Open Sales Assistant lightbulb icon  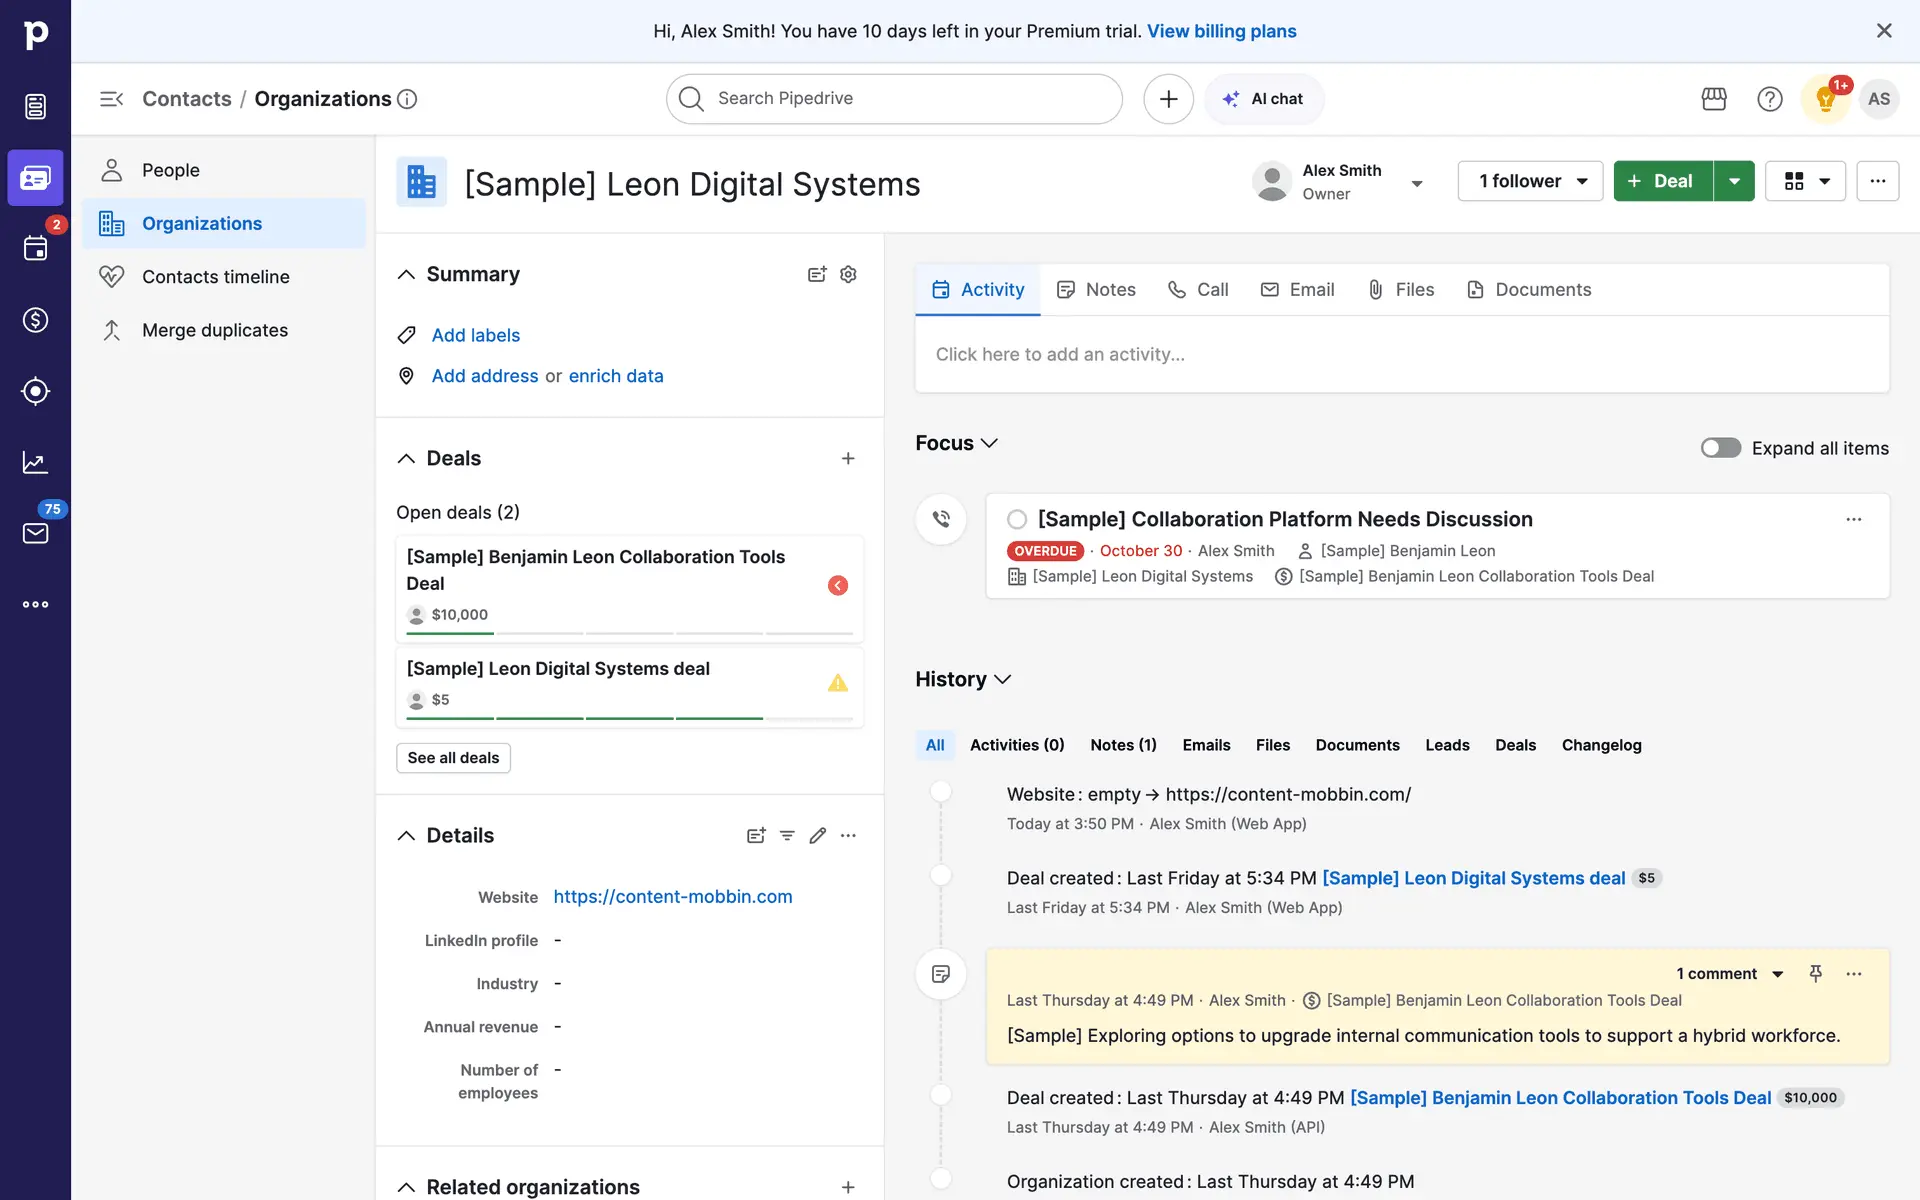click(1825, 99)
